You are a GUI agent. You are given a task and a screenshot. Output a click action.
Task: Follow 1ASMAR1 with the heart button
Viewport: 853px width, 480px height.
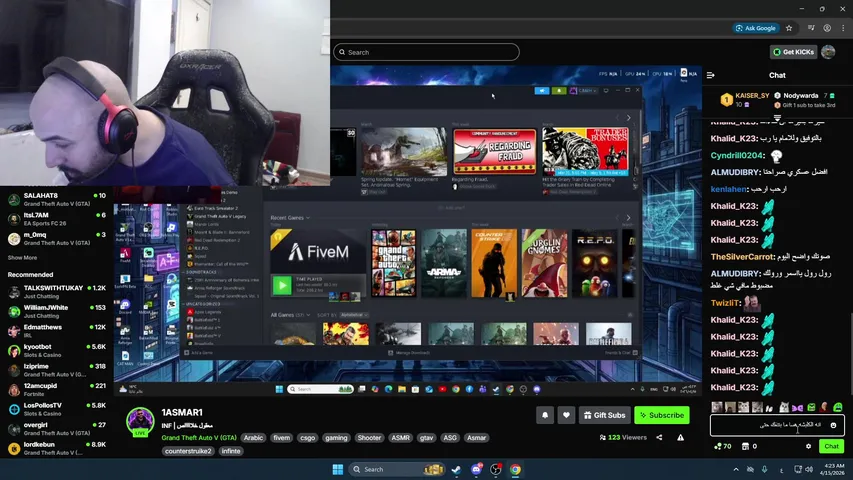pyautogui.click(x=566, y=415)
